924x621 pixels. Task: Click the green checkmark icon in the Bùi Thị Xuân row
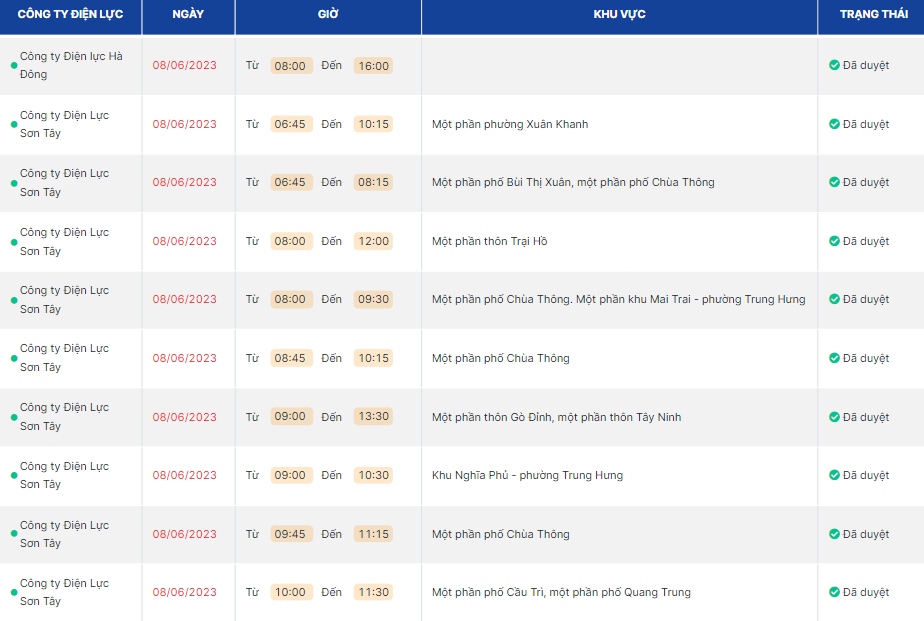(x=834, y=182)
